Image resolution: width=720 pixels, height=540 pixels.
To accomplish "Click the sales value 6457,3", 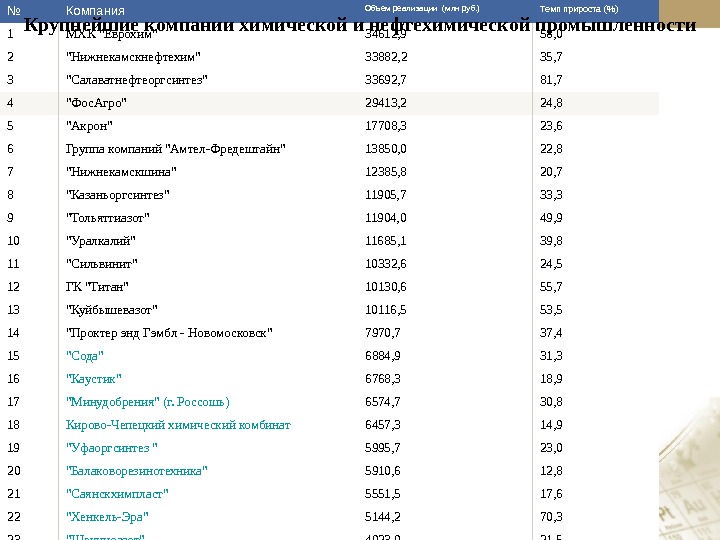I will tap(382, 425).
